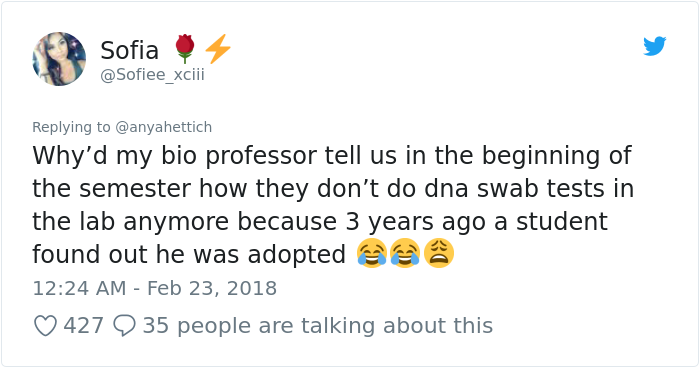The image size is (700, 368).
Task: Open the tweet timestamp 12:24 AM - Feb 23, 2018
Action: point(154,288)
